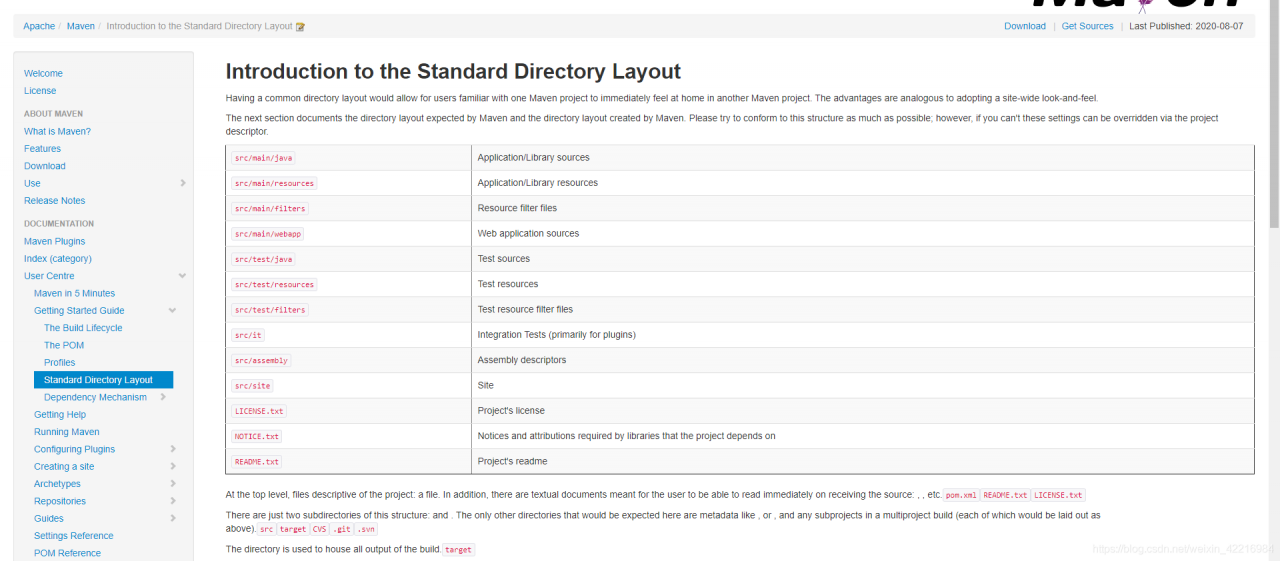1280x561 pixels.
Task: Open the Download link in top bar
Action: pyautogui.click(x=1025, y=26)
